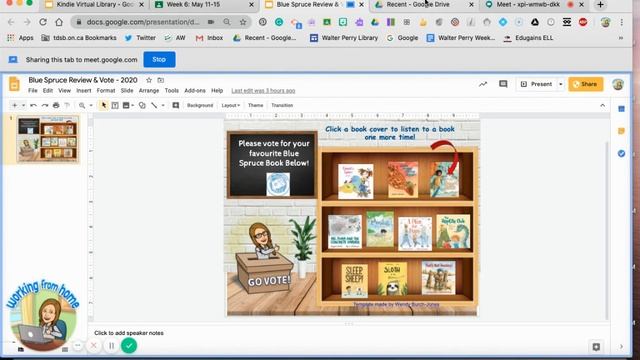This screenshot has width=640, height=360.
Task: Click the Insert image tool icon
Action: pos(126,105)
